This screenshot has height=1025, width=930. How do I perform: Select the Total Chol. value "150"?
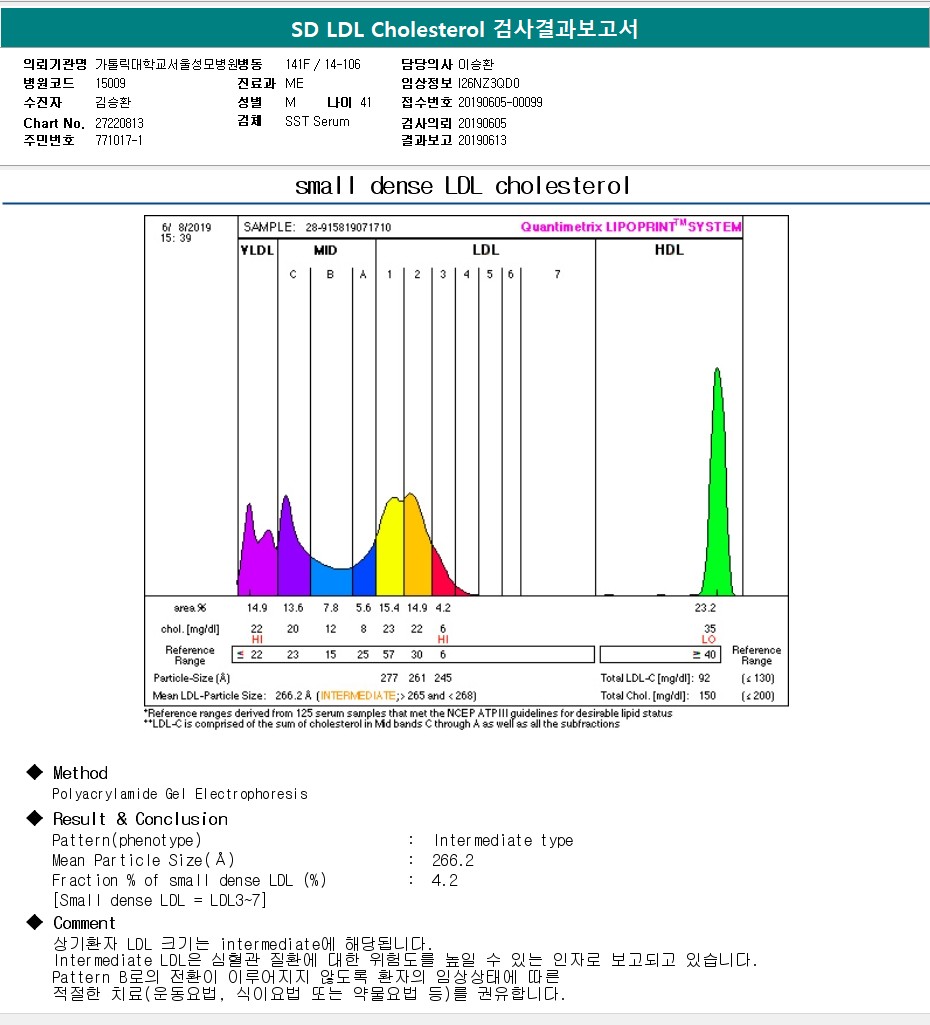[x=707, y=696]
